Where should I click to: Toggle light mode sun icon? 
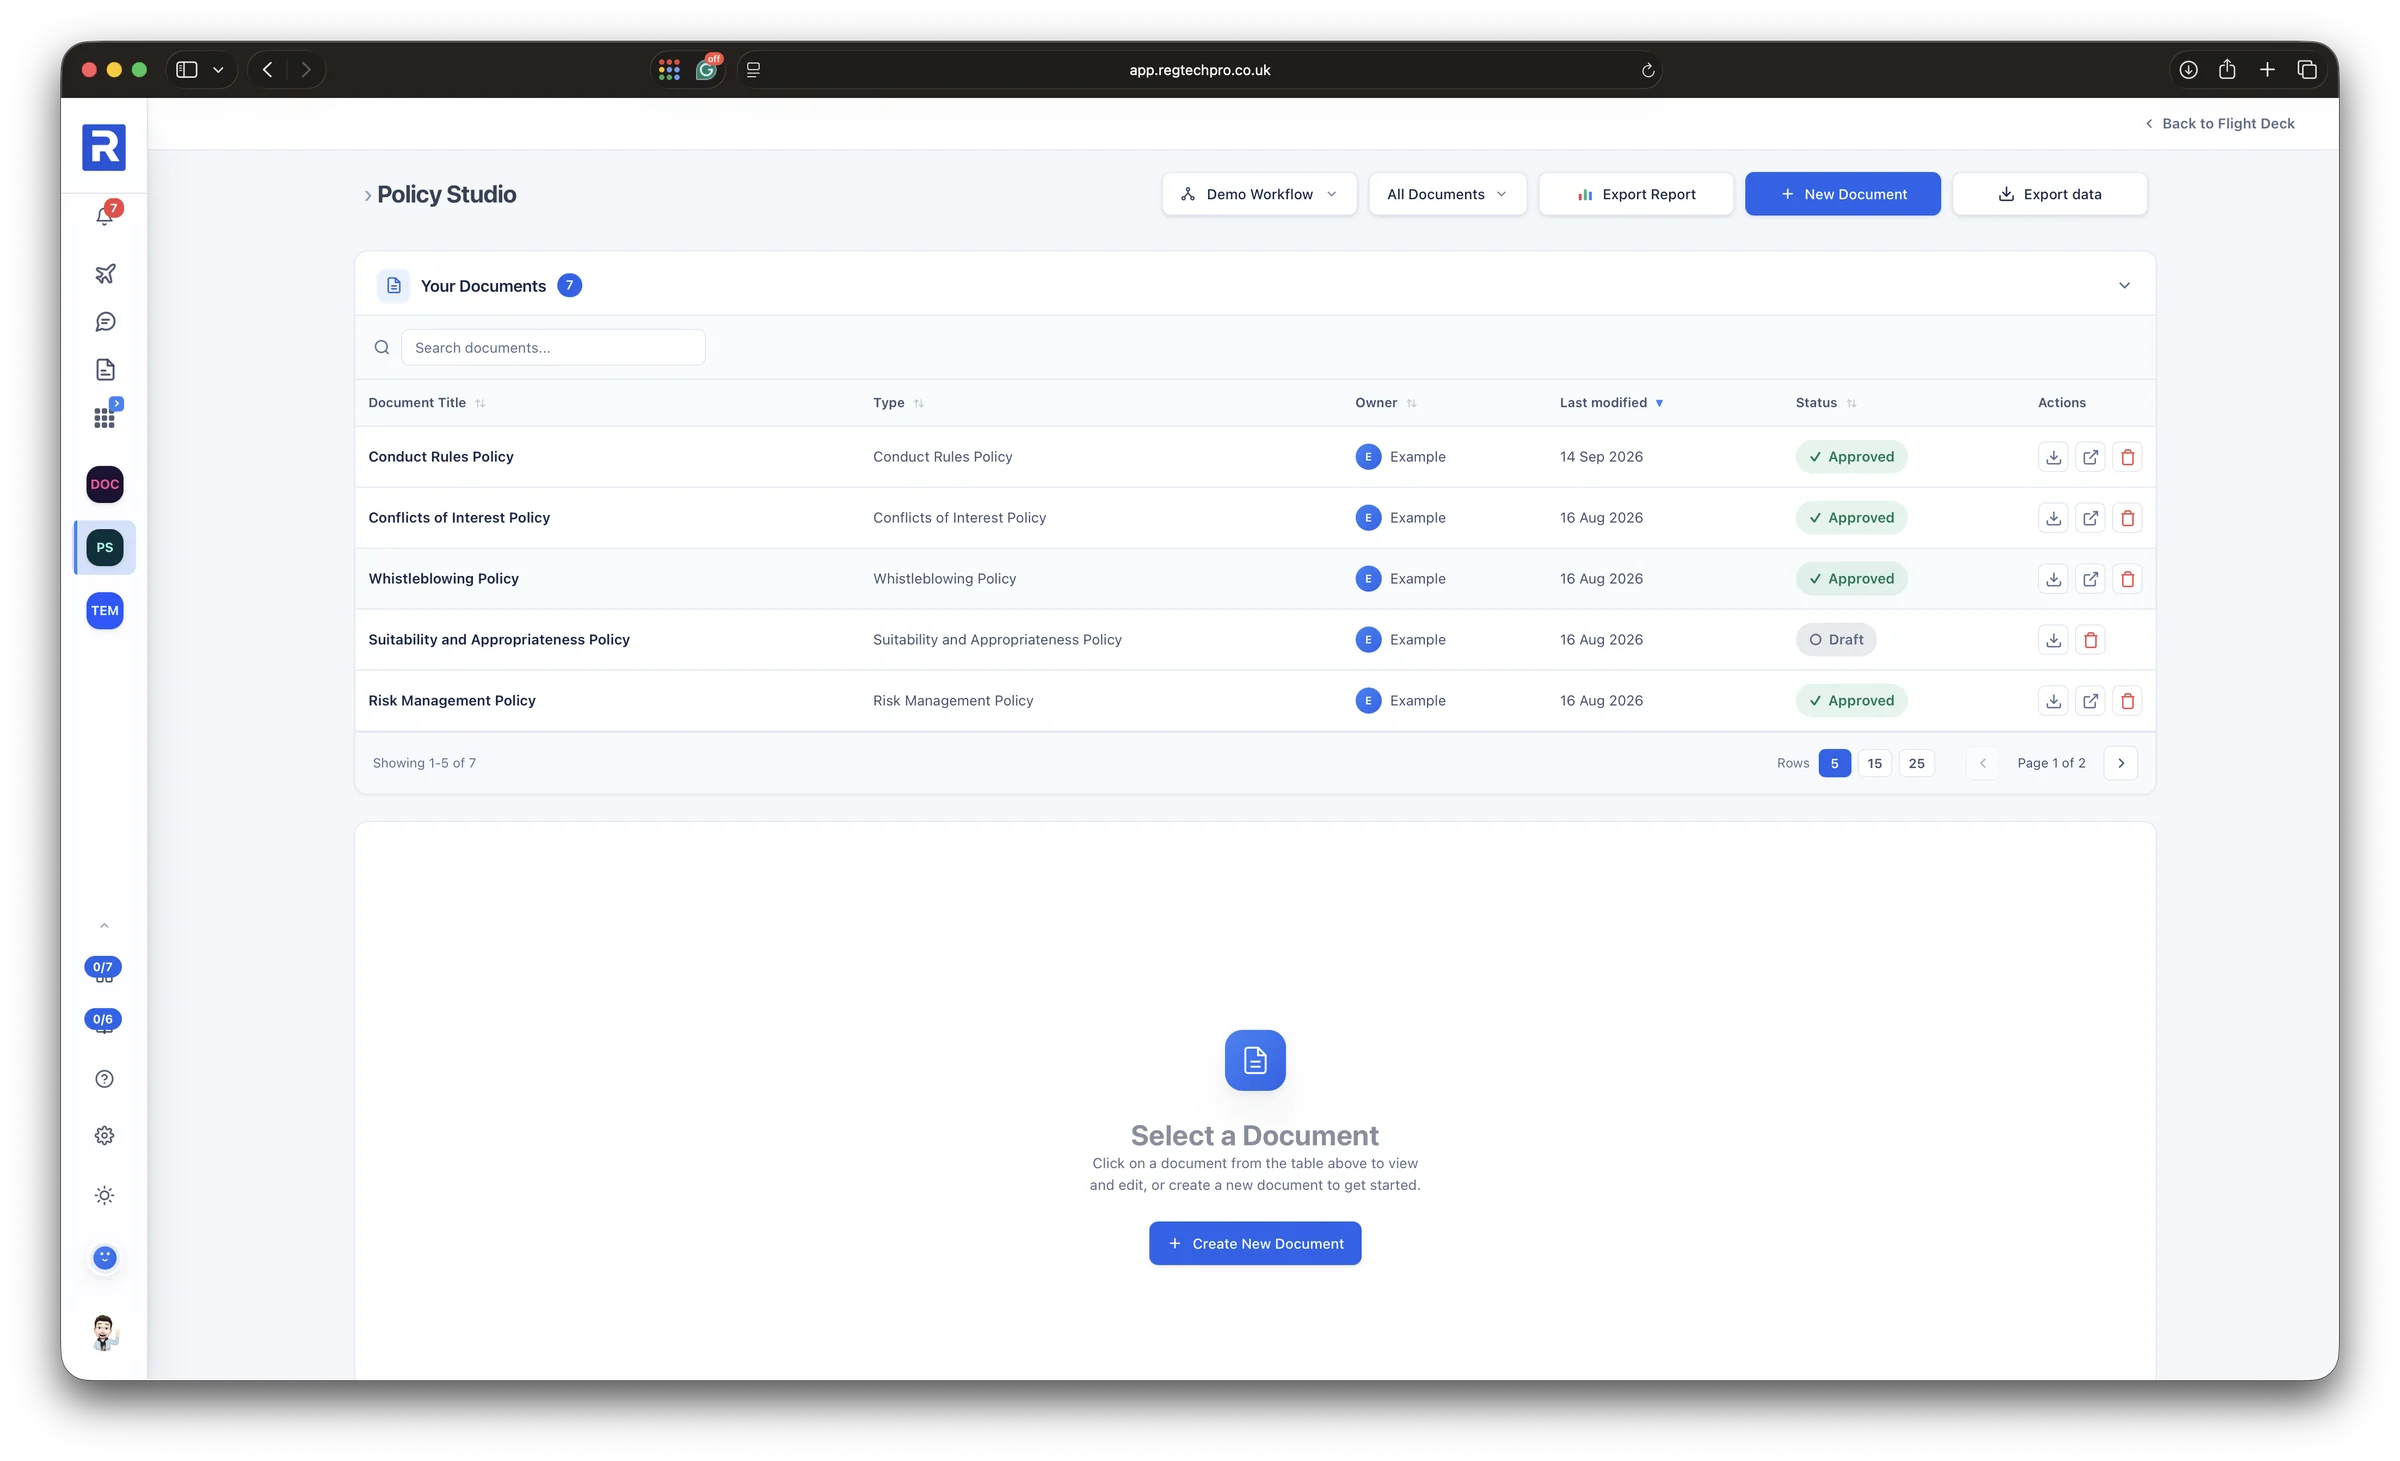coord(104,1195)
